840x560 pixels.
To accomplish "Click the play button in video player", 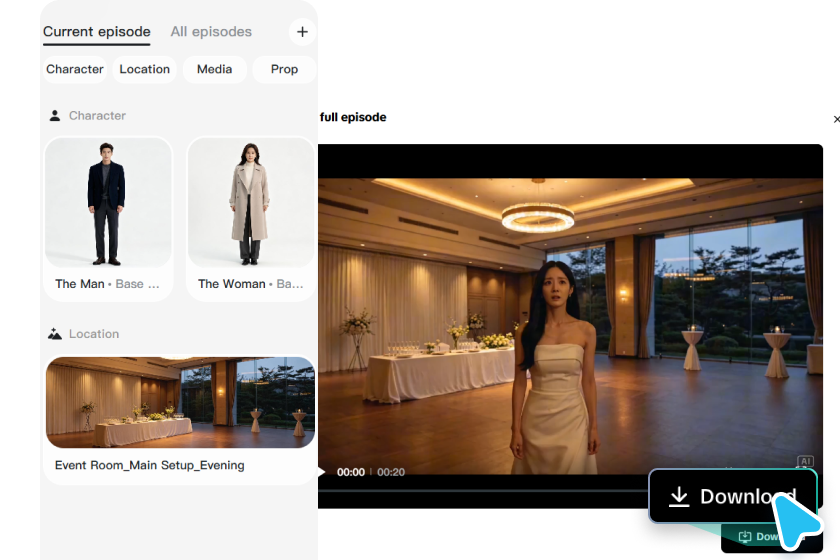I will coord(321,472).
